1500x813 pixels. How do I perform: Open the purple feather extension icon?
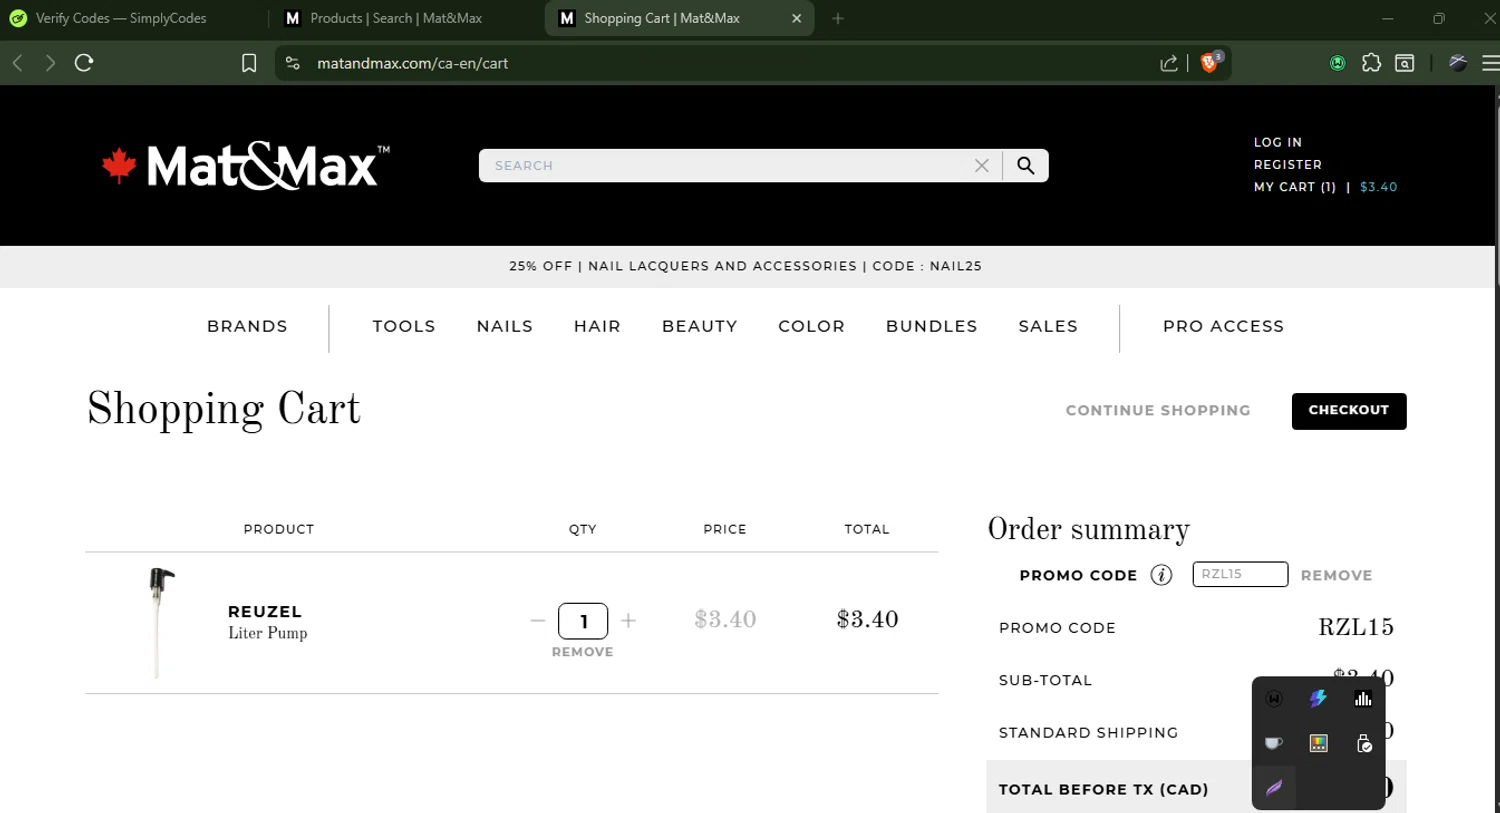tap(1274, 788)
